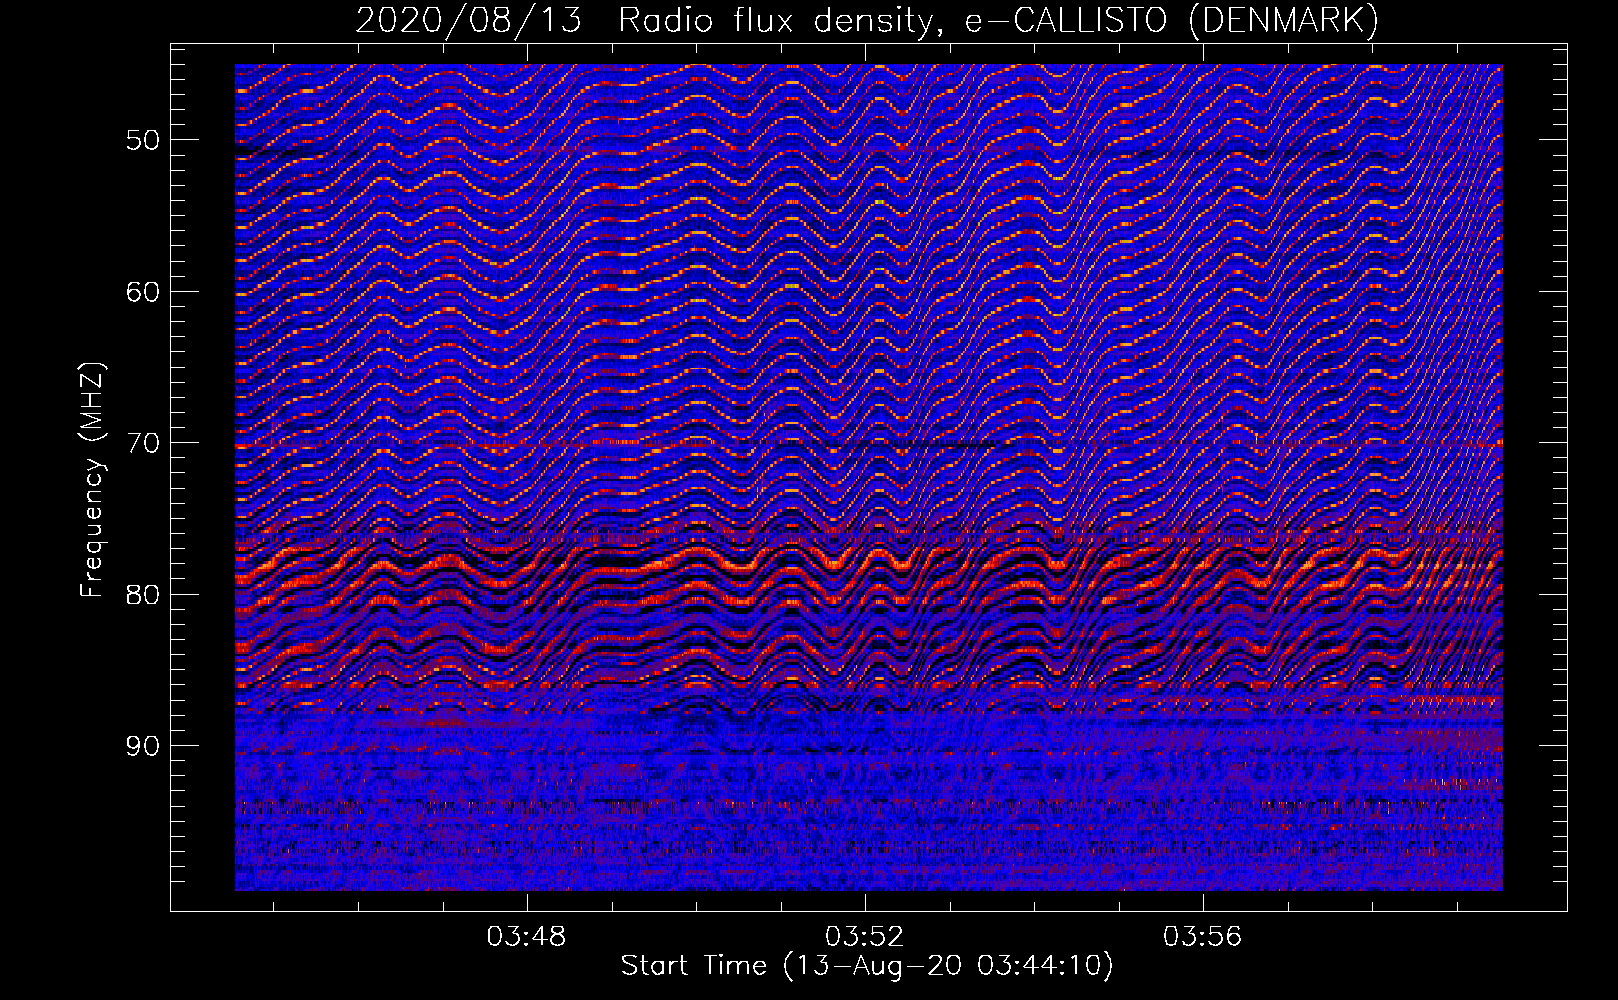Click the 03:56 time tick label
This screenshot has height=1000, width=1618.
click(x=1202, y=937)
